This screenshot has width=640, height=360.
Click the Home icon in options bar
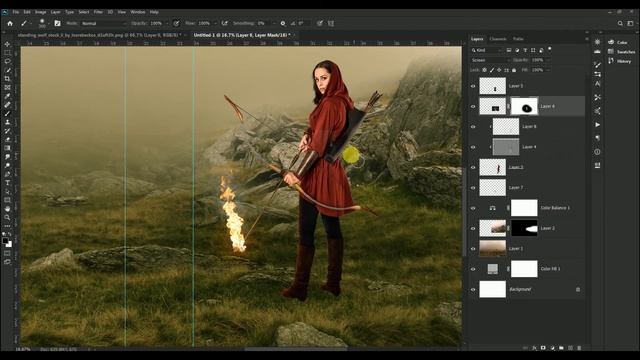10,23
